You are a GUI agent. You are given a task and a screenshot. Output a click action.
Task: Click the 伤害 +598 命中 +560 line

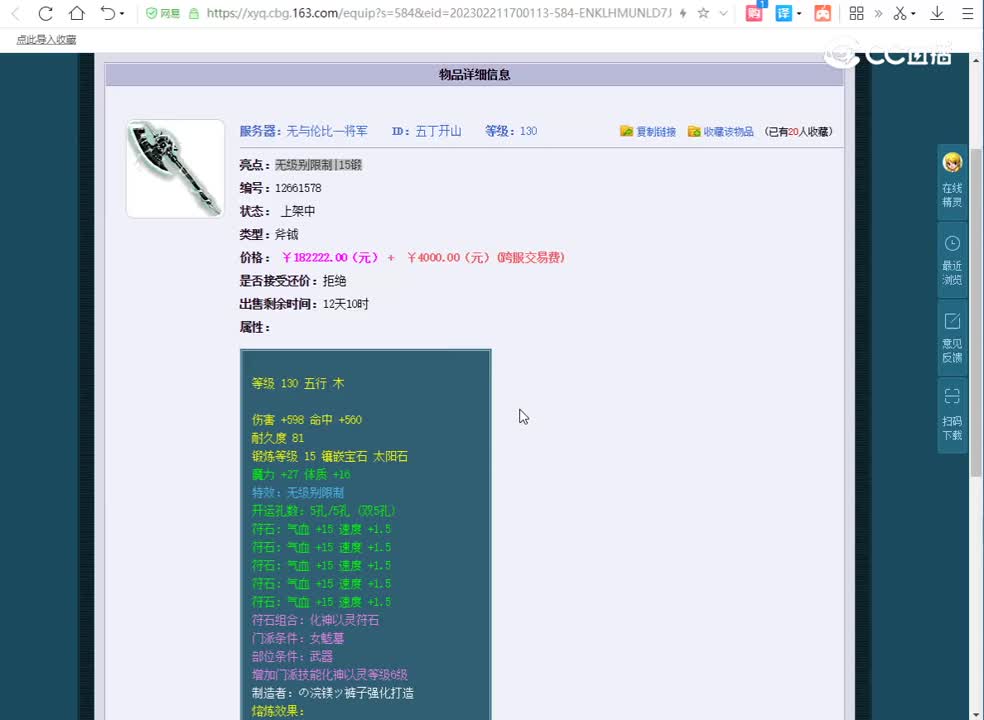pos(307,420)
